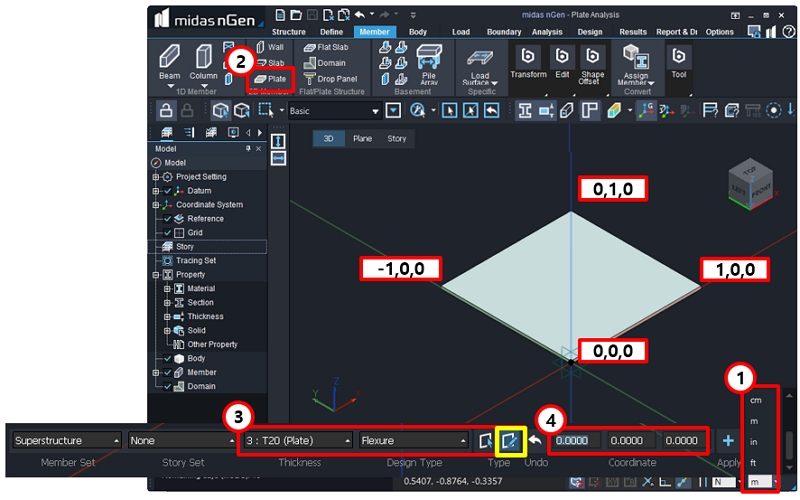Open the Analysis ribbon tab
Image resolution: width=800 pixels, height=500 pixels.
[x=547, y=32]
